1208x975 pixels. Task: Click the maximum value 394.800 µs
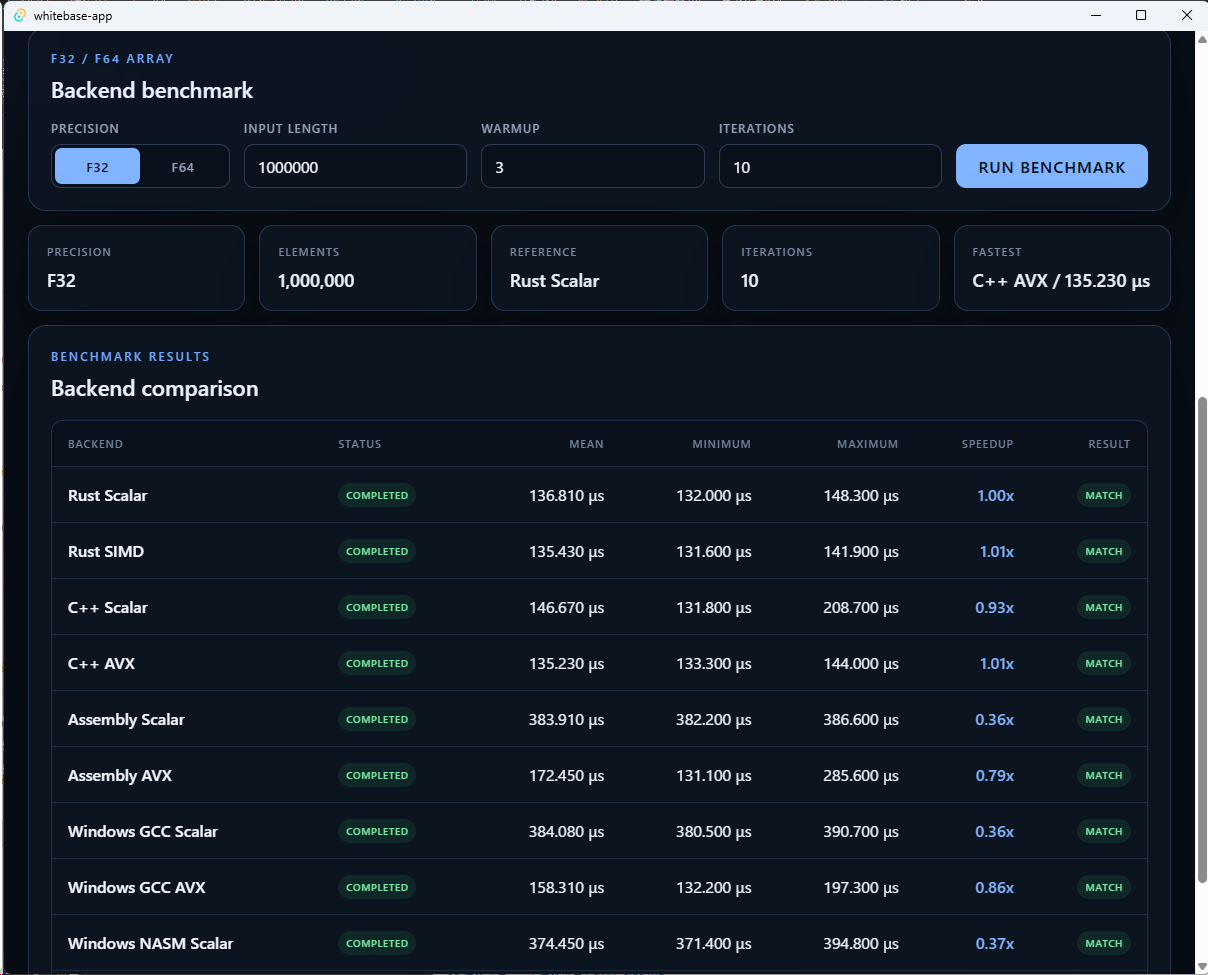pos(861,943)
